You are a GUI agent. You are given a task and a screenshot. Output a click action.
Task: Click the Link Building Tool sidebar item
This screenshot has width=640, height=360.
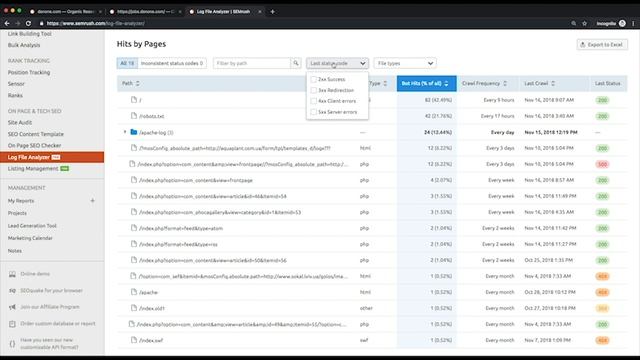(x=29, y=34)
